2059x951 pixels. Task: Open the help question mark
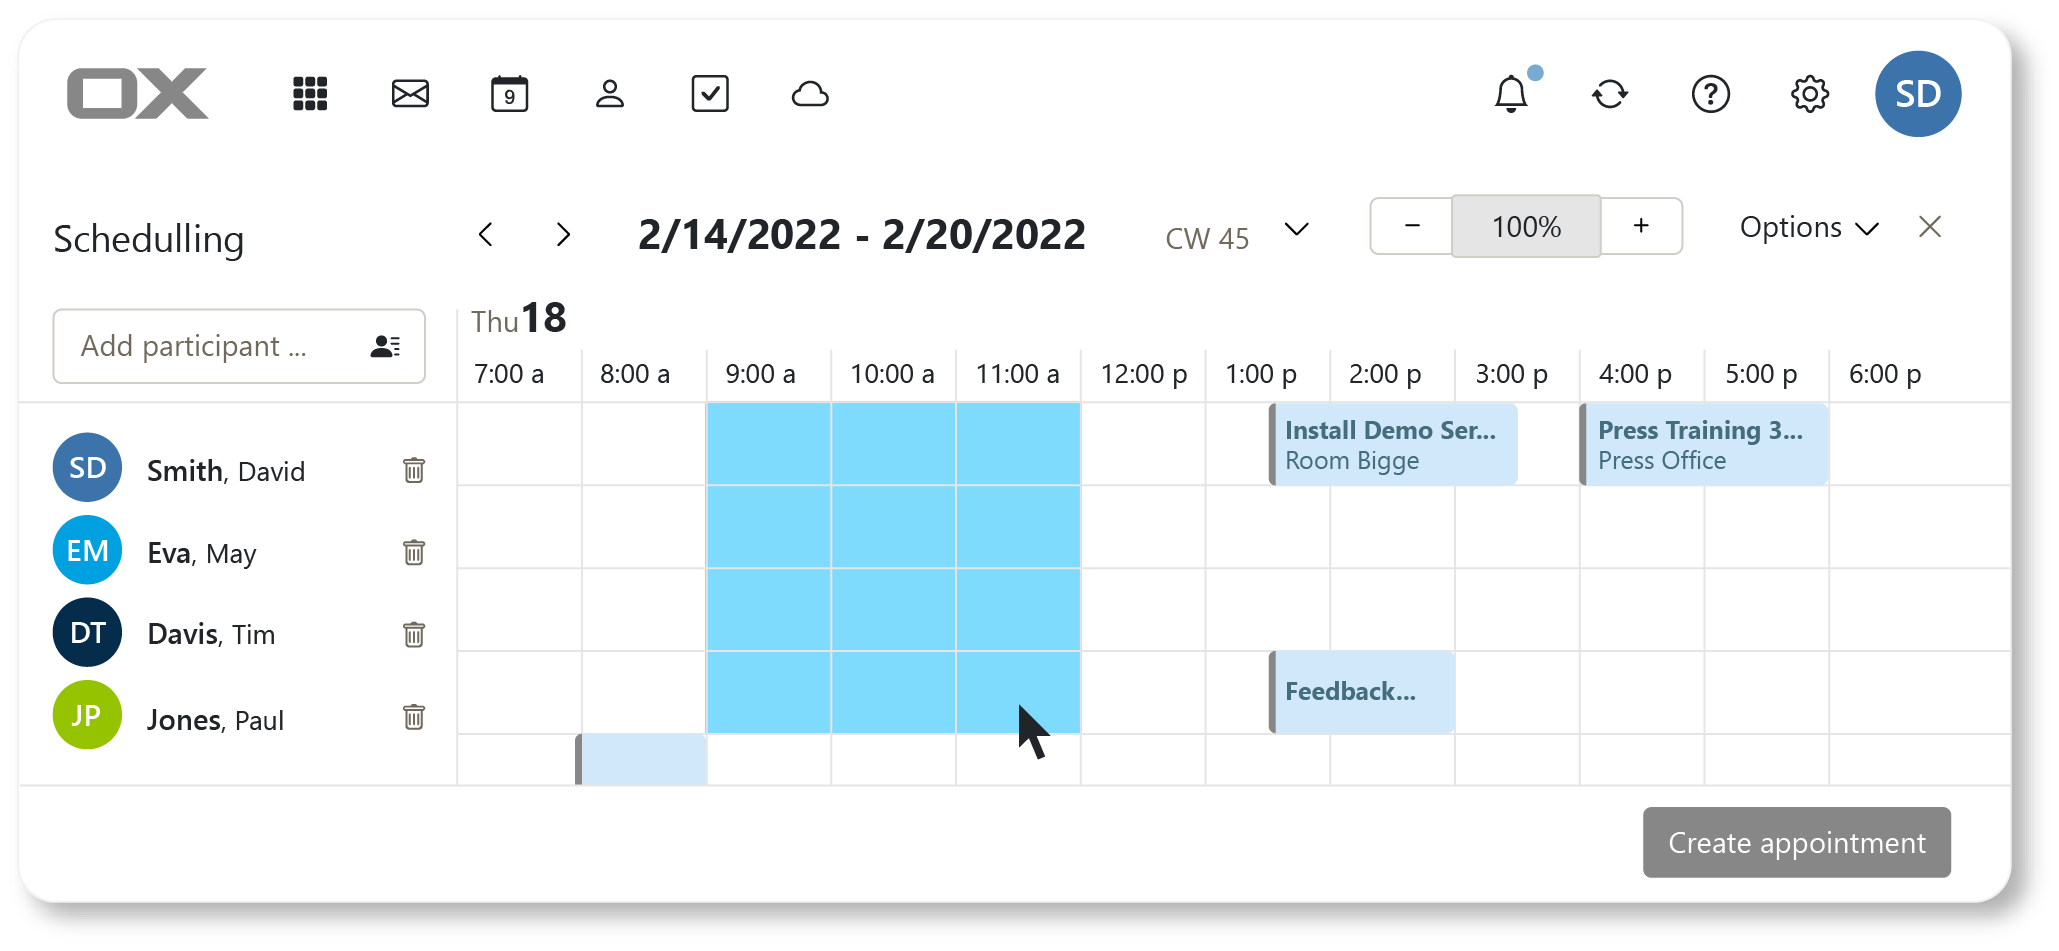coord(1711,94)
